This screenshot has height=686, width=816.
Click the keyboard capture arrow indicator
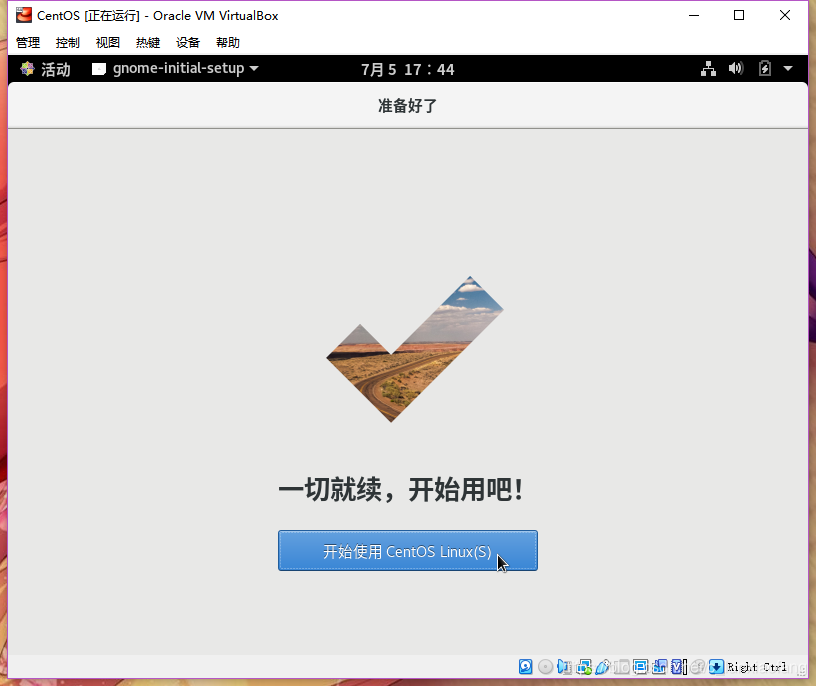pyautogui.click(x=716, y=667)
